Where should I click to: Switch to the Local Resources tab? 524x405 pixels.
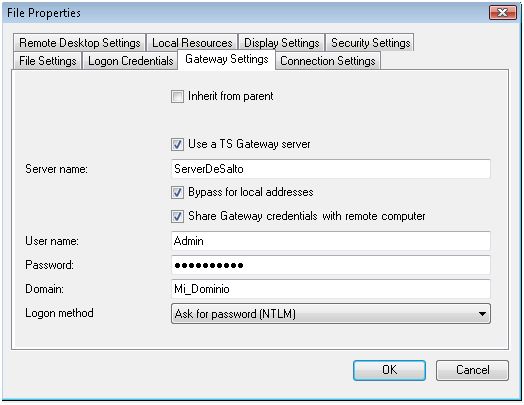[192, 43]
